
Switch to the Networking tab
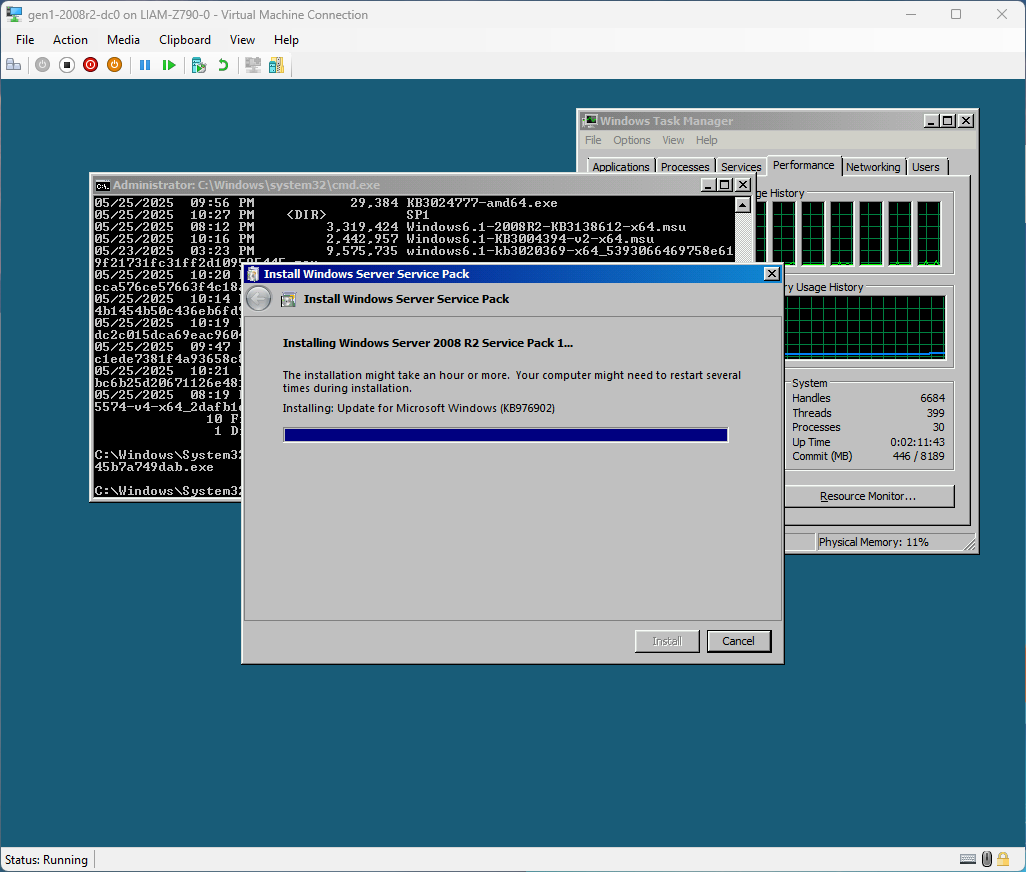[873, 167]
